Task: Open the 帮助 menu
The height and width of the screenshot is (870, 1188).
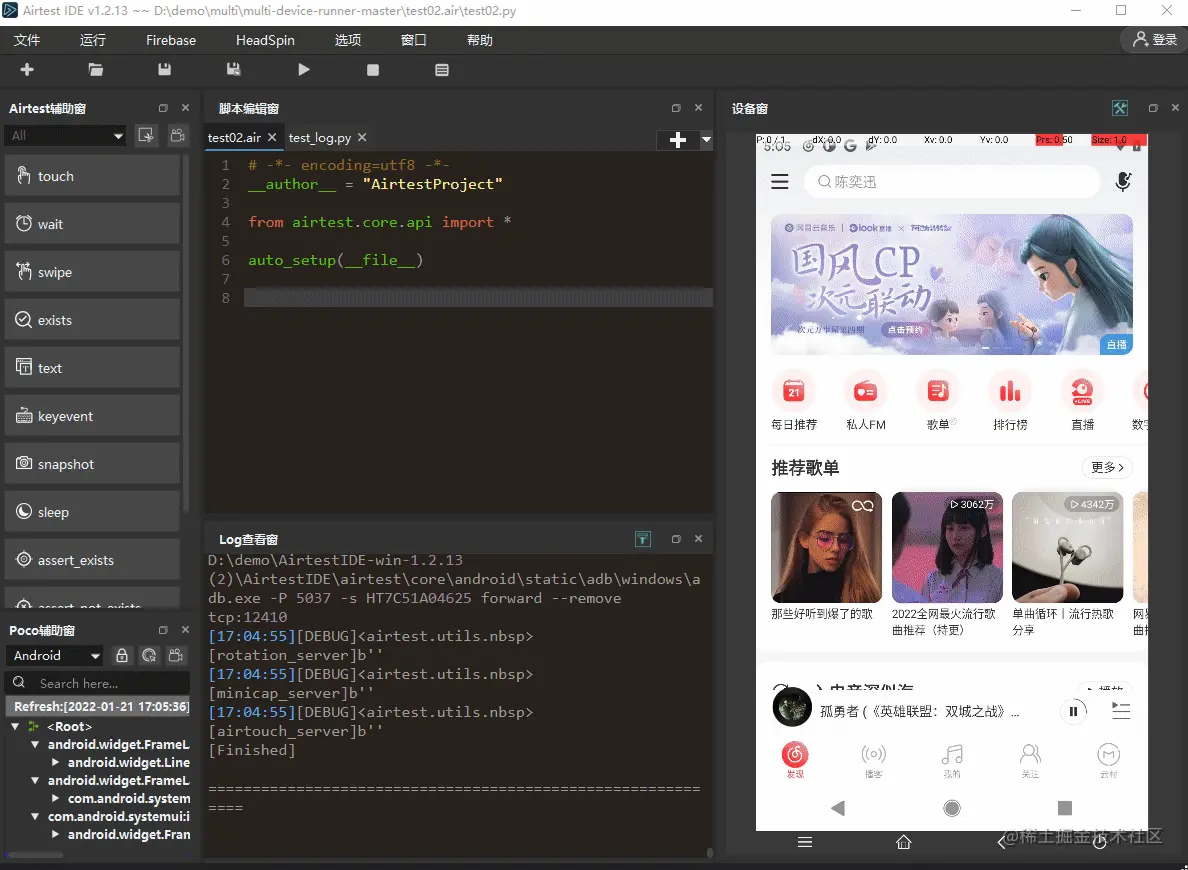Action: pos(480,40)
